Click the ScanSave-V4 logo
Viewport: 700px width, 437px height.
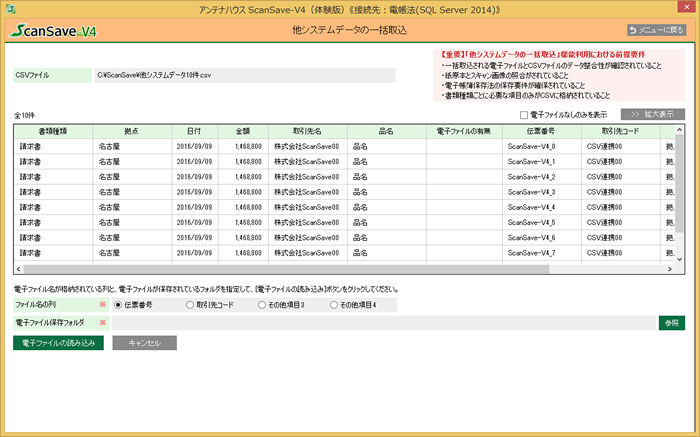[55, 31]
